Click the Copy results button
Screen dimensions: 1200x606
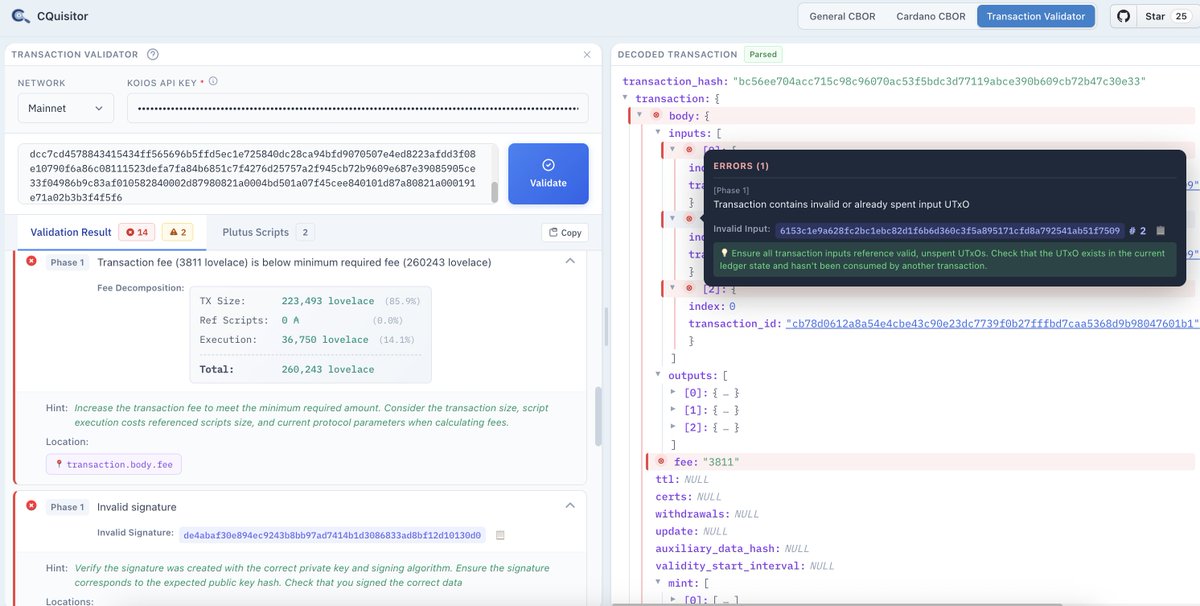(565, 232)
